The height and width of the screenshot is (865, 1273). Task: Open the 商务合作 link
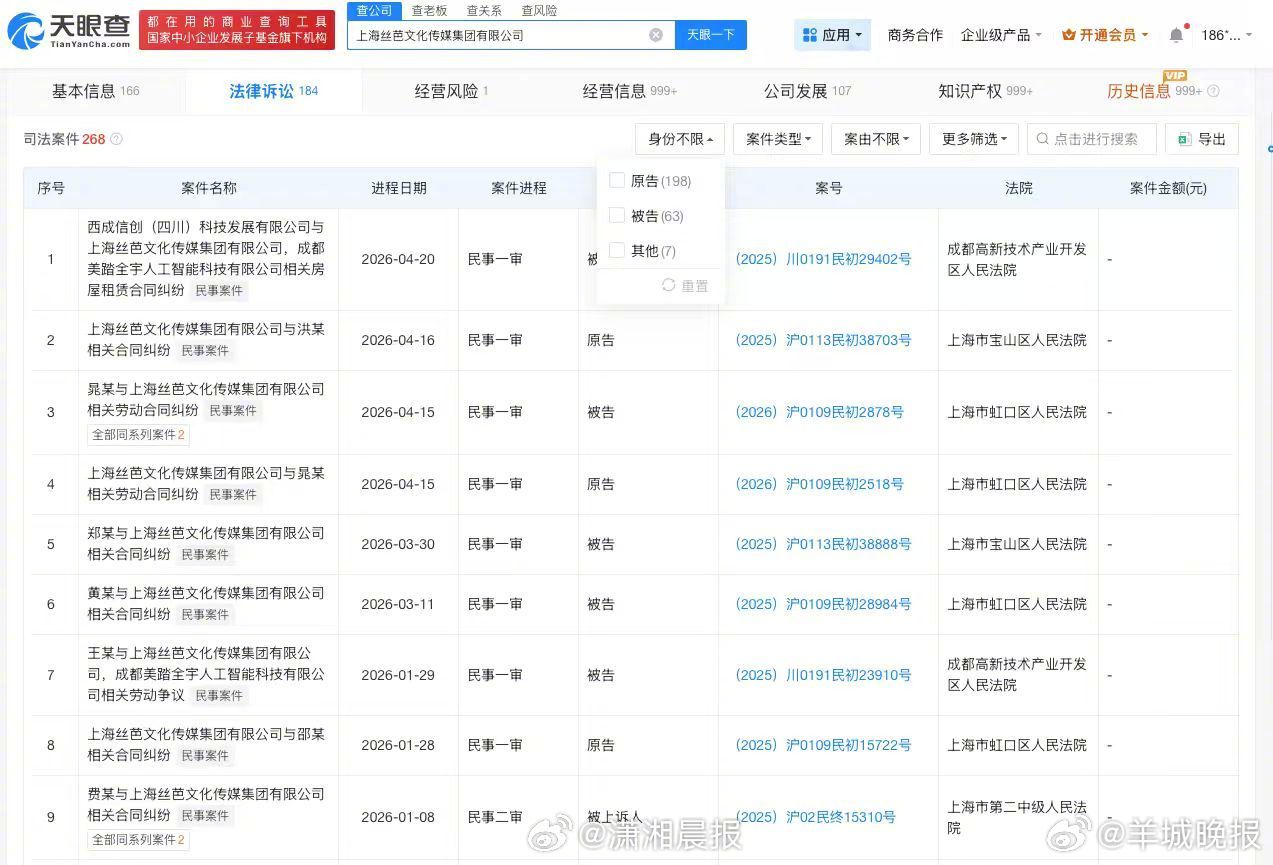(915, 35)
